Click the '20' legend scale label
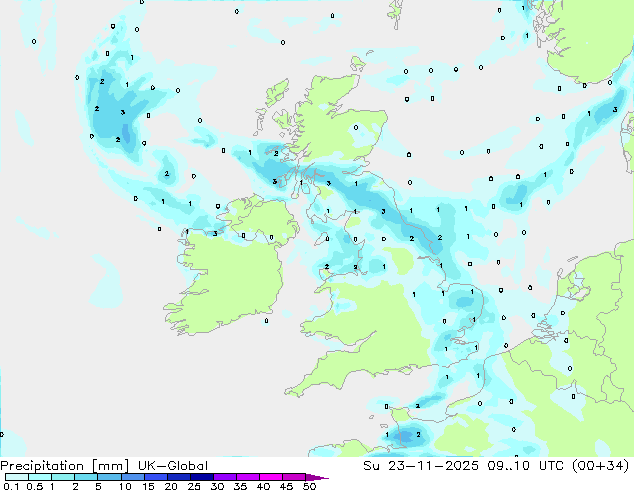 [171, 486]
